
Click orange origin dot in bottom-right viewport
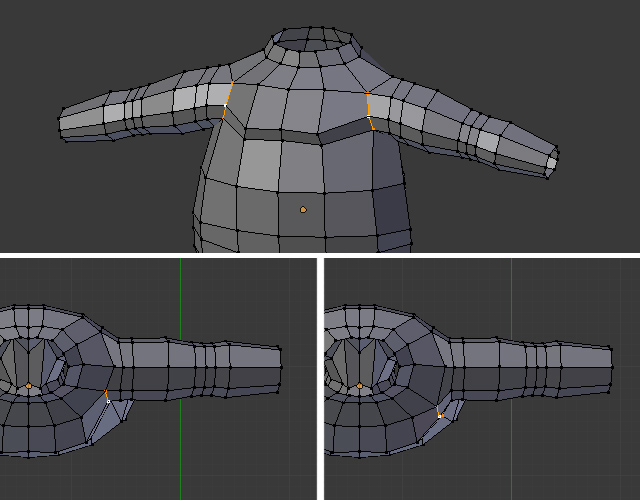[360, 385]
